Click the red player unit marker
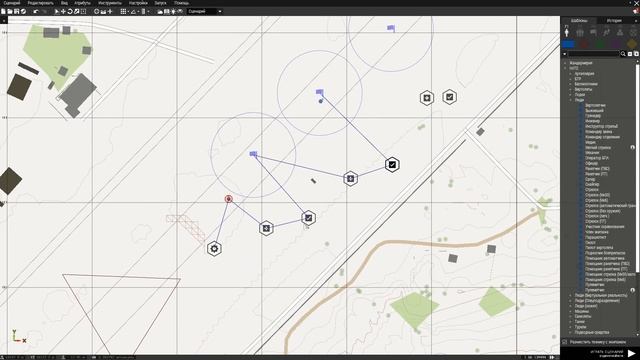The width and height of the screenshot is (640, 360). tap(229, 199)
